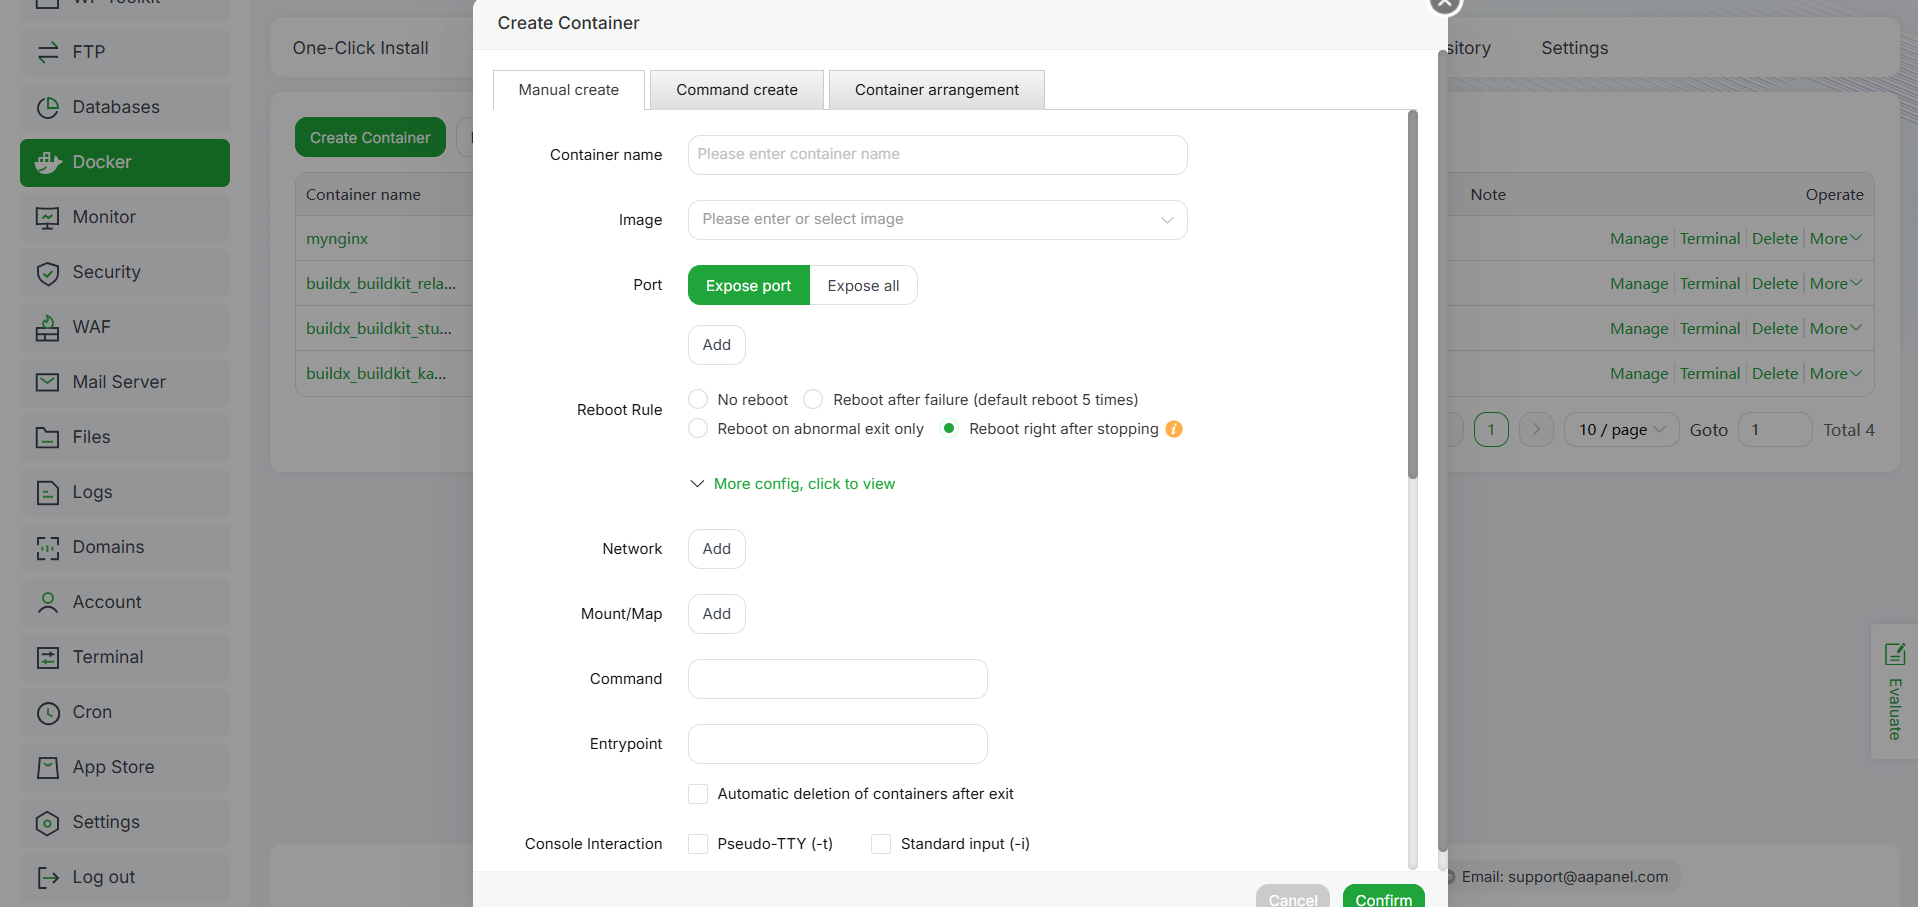The image size is (1918, 907).
Task: Choose Expose port option
Action: (x=748, y=285)
